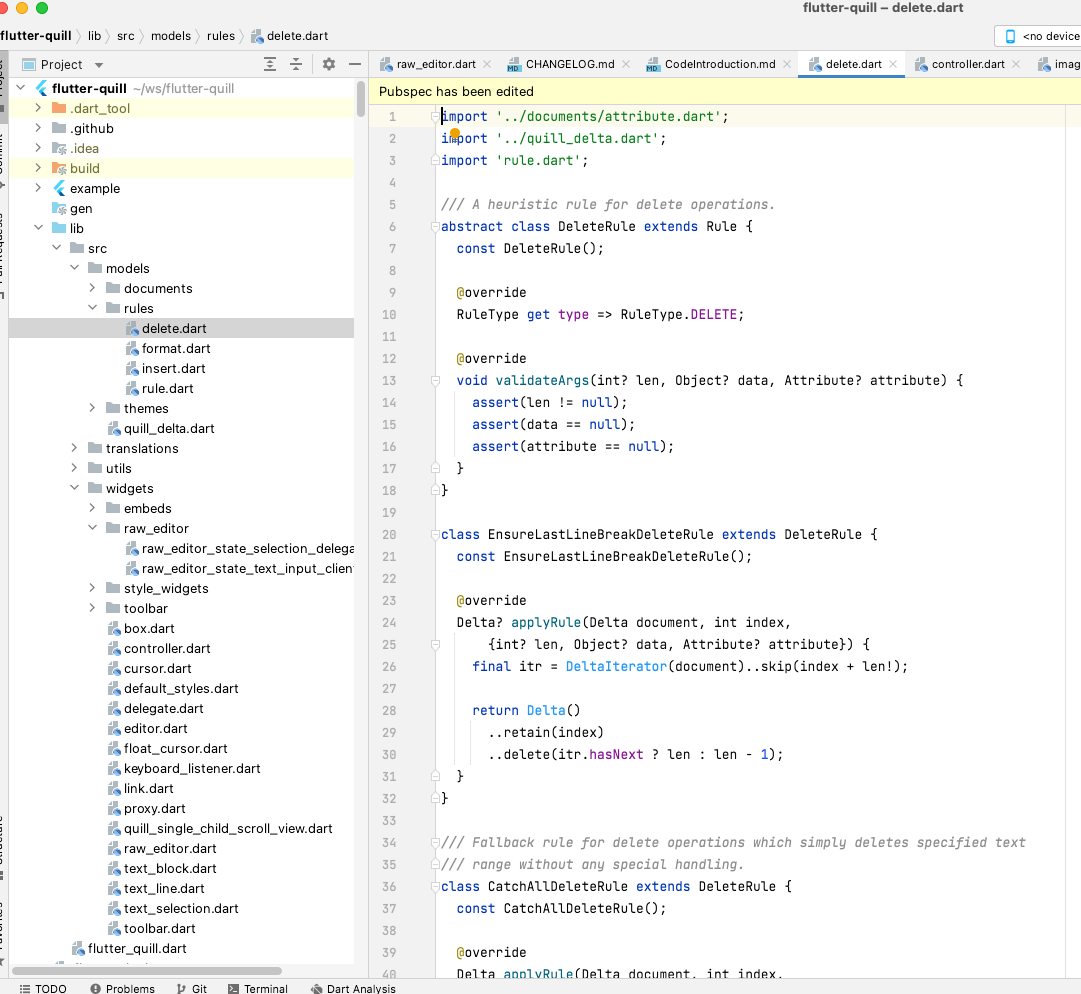
Task: Select flutter_quill.dart file in tree
Action: point(137,948)
